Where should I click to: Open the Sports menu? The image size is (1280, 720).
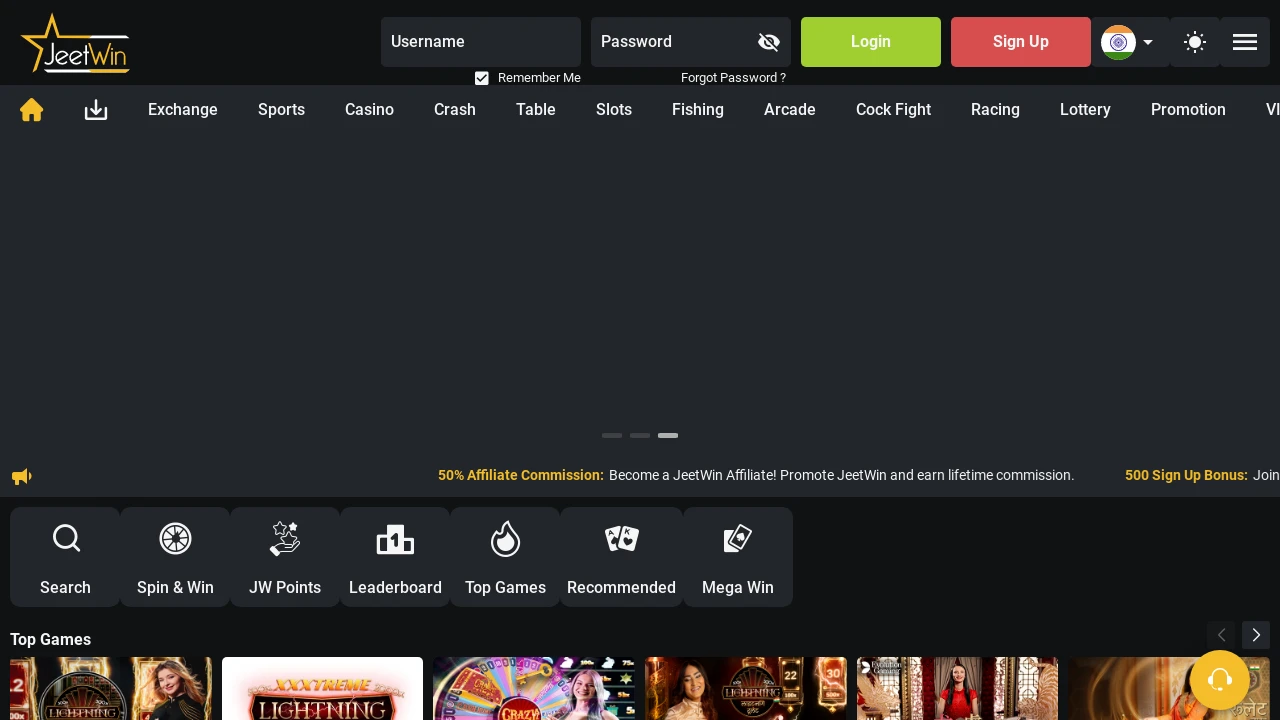281,110
